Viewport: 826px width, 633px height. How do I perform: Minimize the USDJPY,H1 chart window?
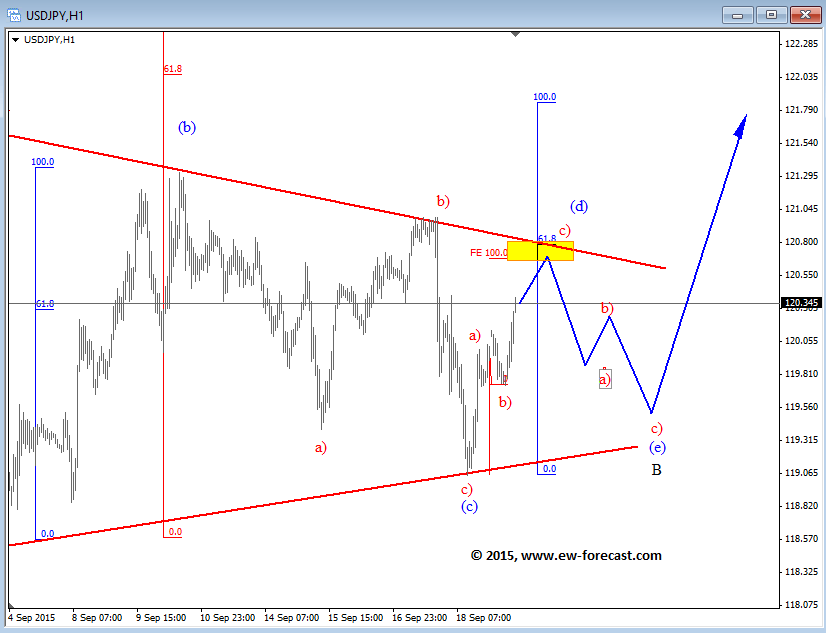click(x=739, y=14)
